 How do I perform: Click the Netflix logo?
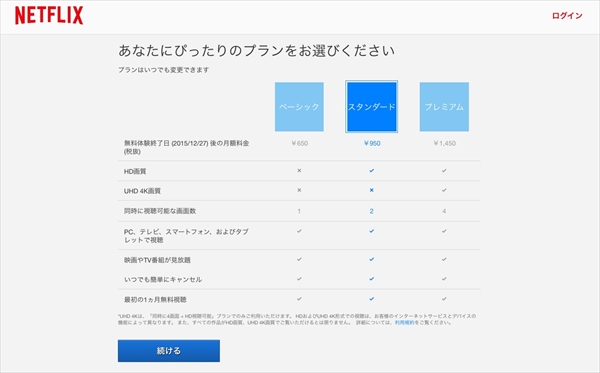pos(49,16)
